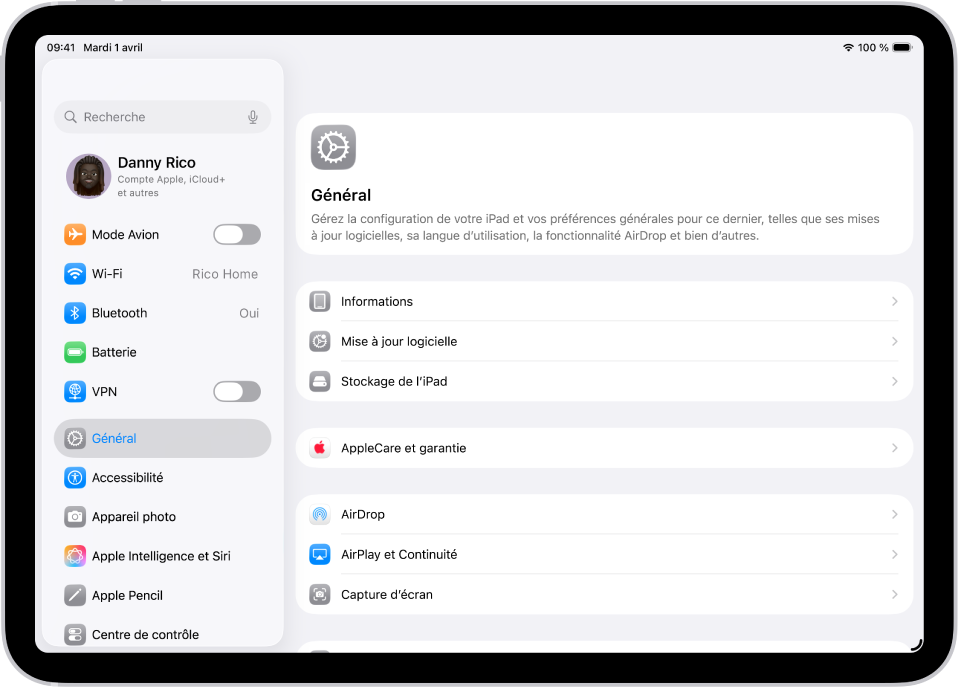Select the Wi-Fi icon in the sidebar
Image resolution: width=958 pixels, height=689 pixels.
75,273
